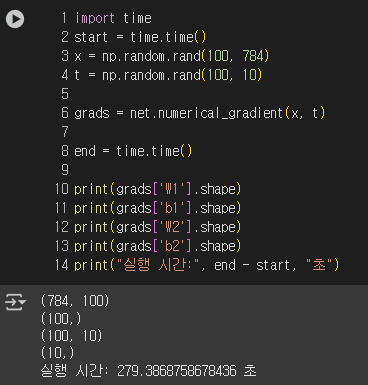Click the 'import time' line
Viewport: 368px width, 385px height.
pos(113,18)
